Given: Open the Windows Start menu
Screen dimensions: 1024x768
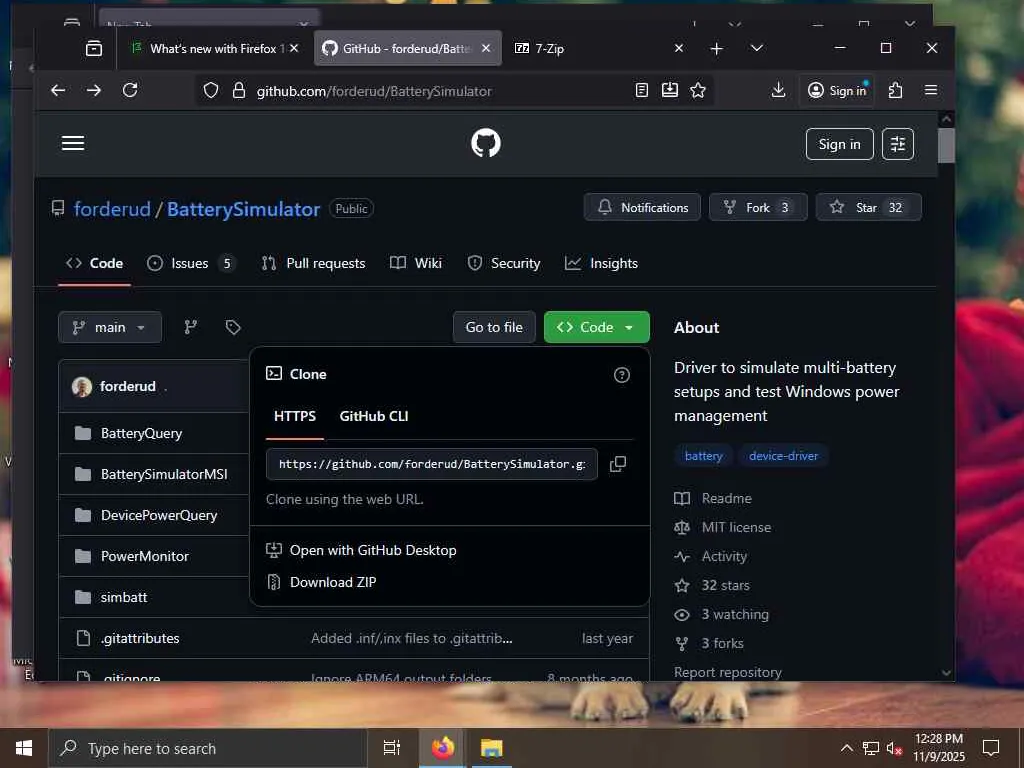Looking at the screenshot, I should [24, 748].
